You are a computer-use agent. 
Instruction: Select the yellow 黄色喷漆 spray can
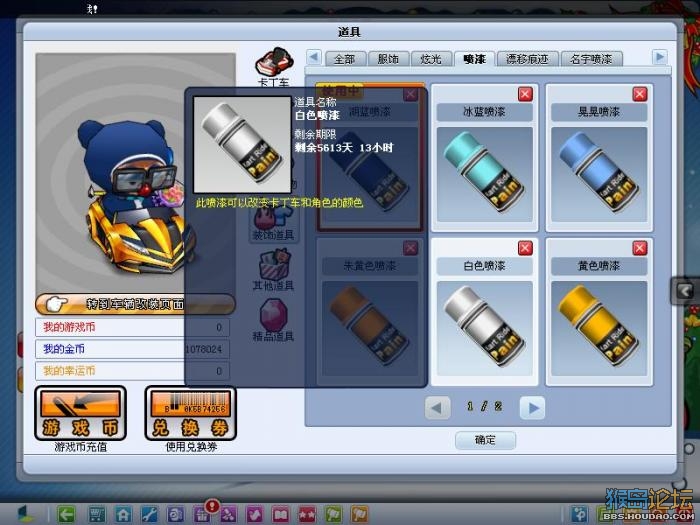tap(599, 328)
